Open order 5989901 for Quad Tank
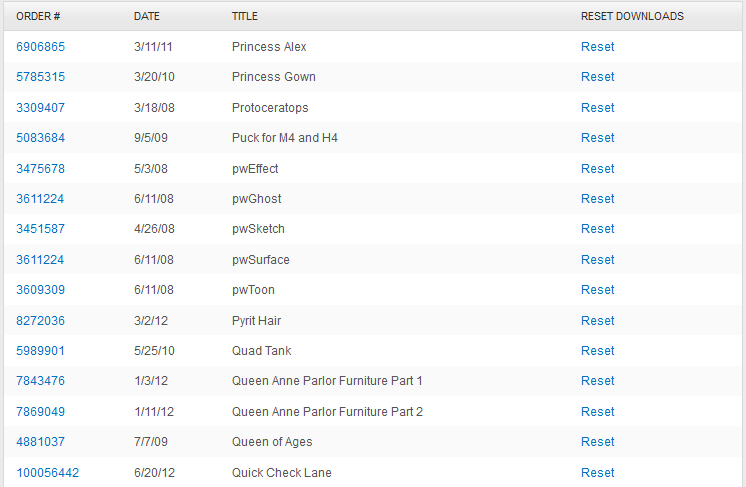This screenshot has width=746, height=487. coord(40,351)
